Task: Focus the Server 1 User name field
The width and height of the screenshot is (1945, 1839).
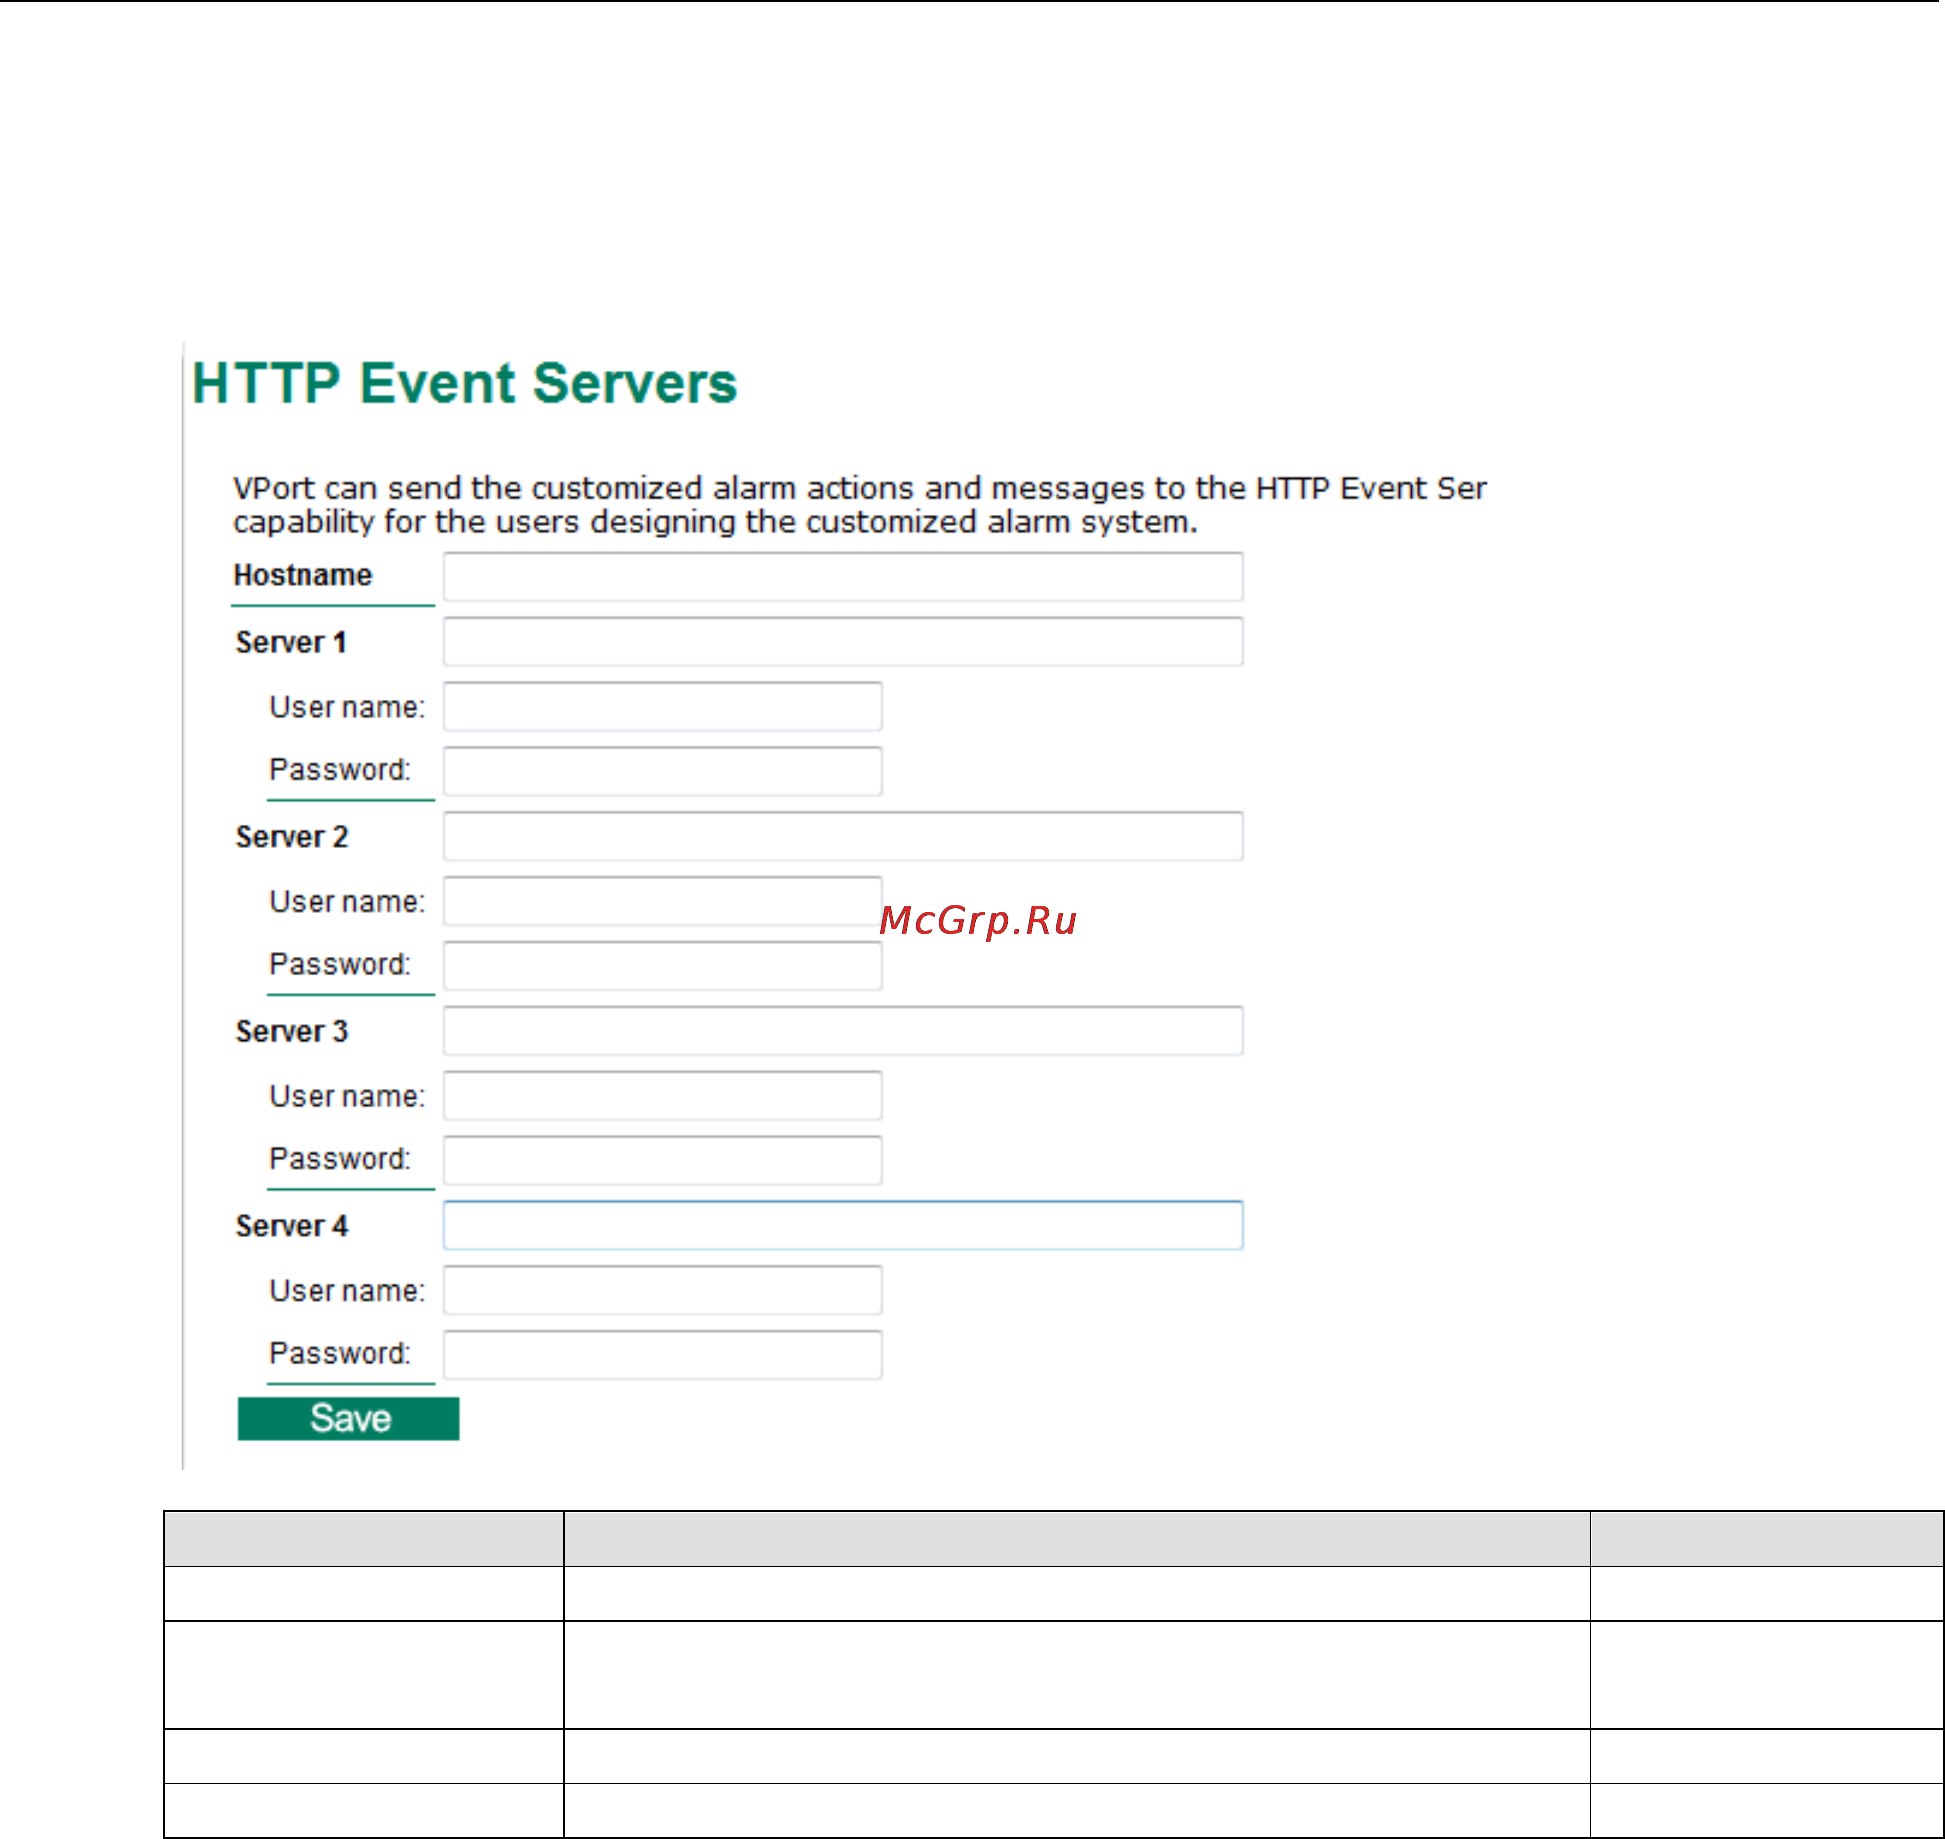Action: (663, 707)
